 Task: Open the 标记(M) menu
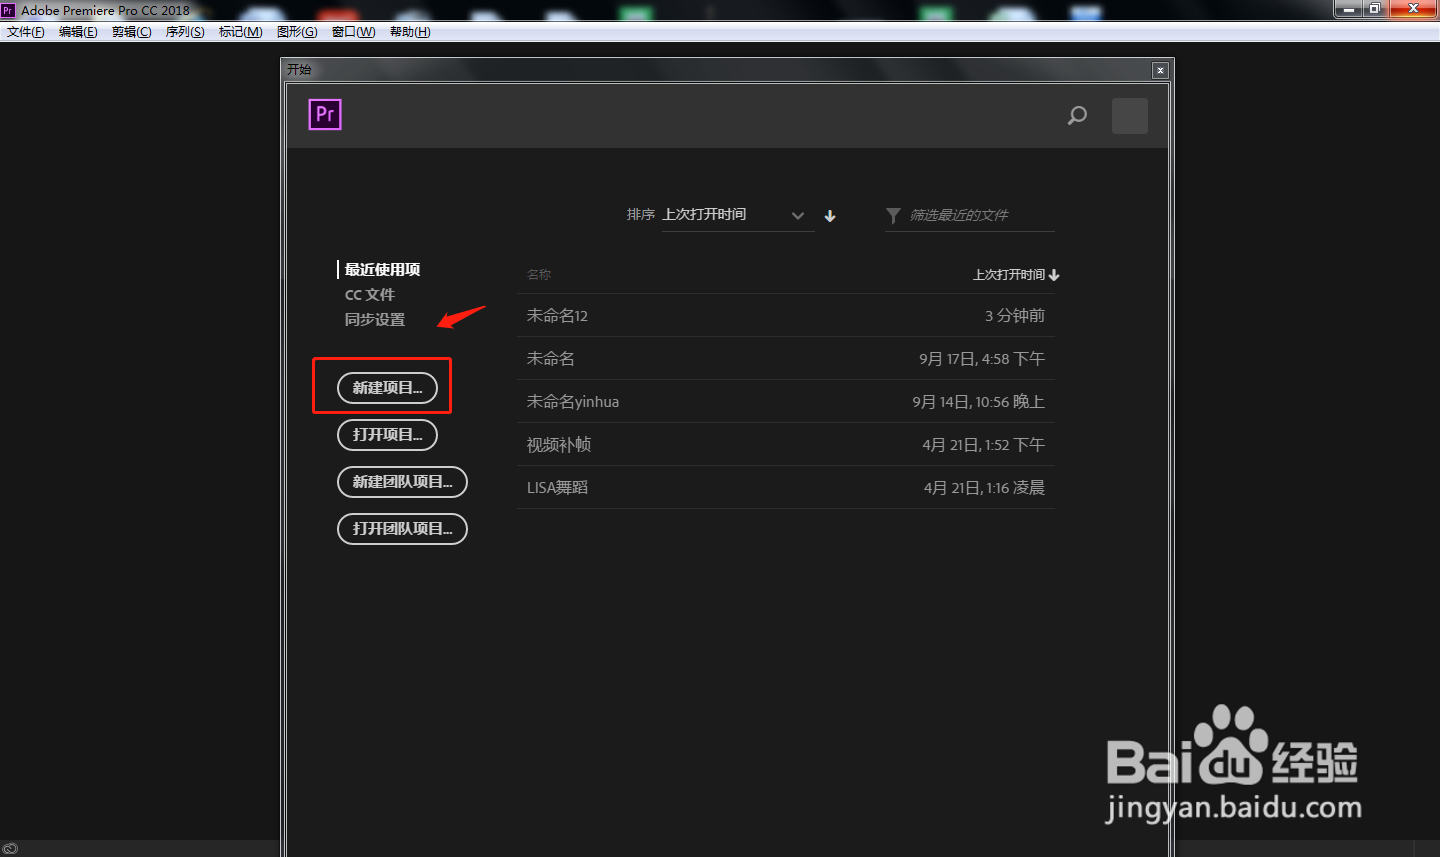(241, 32)
